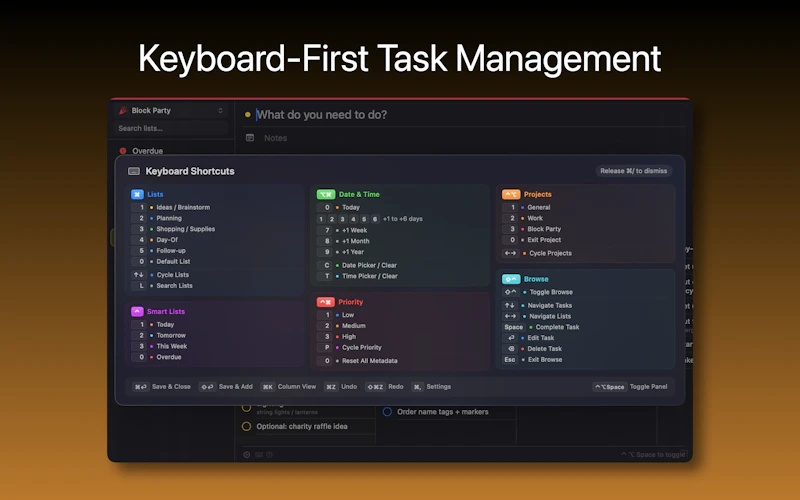
Task: Click Date Picker / Clear shortcut
Action: 357,265
